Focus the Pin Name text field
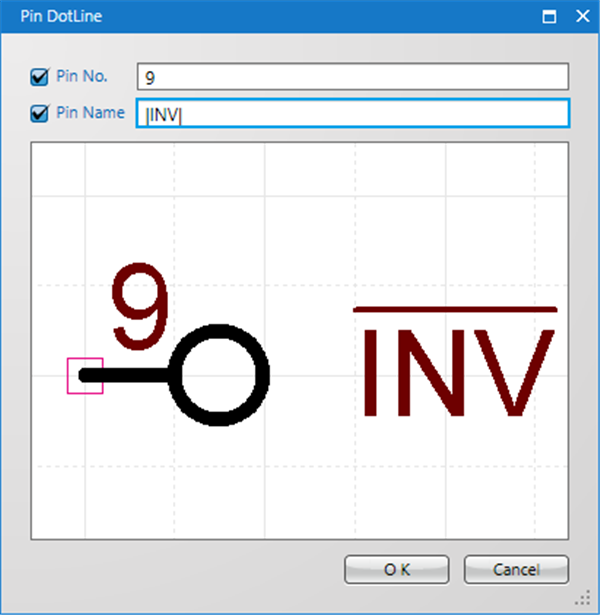 pos(353,113)
